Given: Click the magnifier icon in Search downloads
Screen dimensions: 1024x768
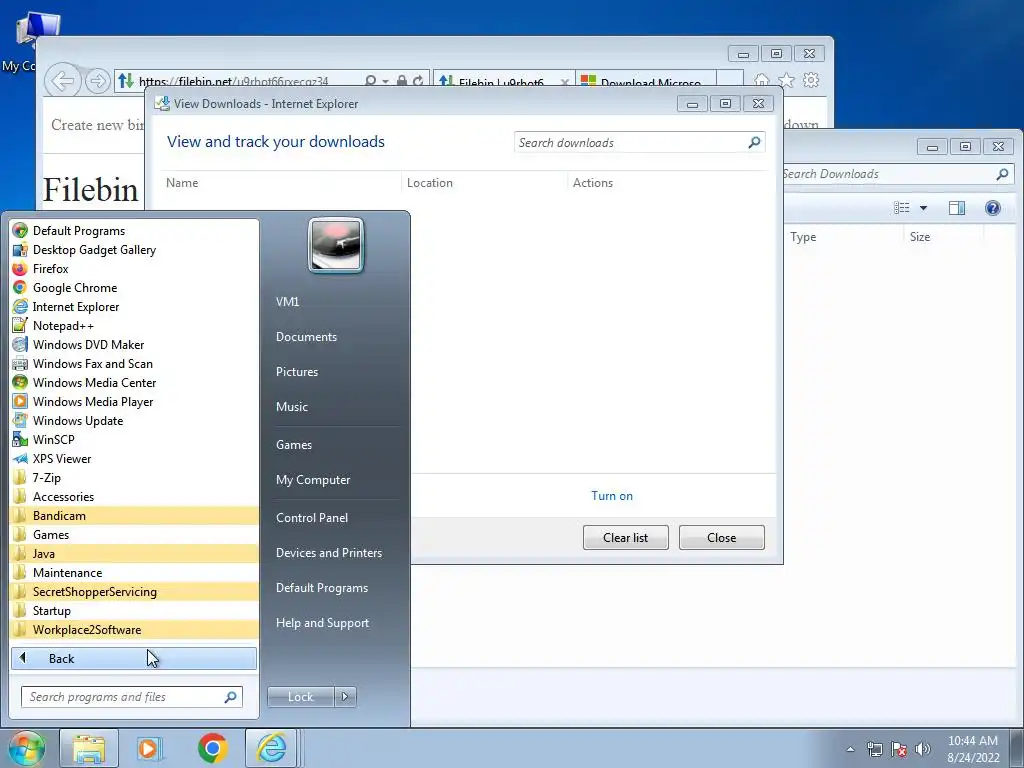Looking at the screenshot, I should point(754,142).
